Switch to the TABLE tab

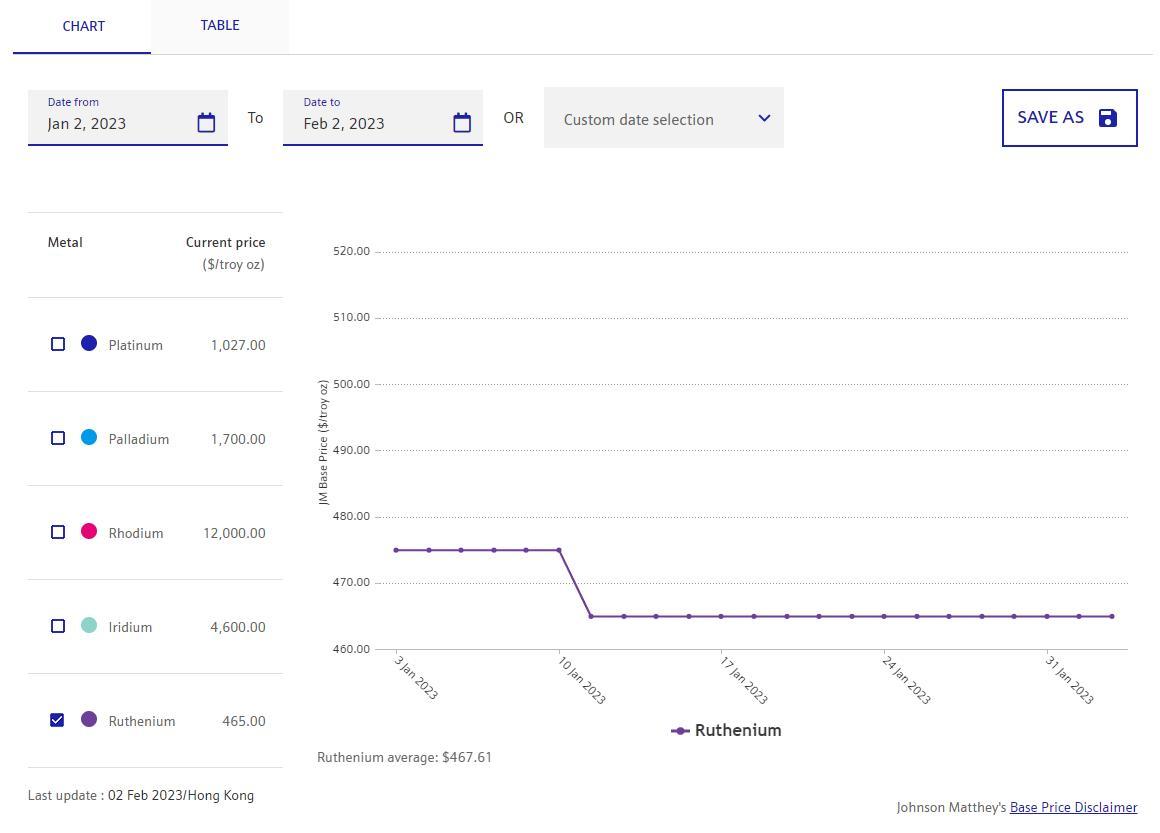pyautogui.click(x=219, y=26)
